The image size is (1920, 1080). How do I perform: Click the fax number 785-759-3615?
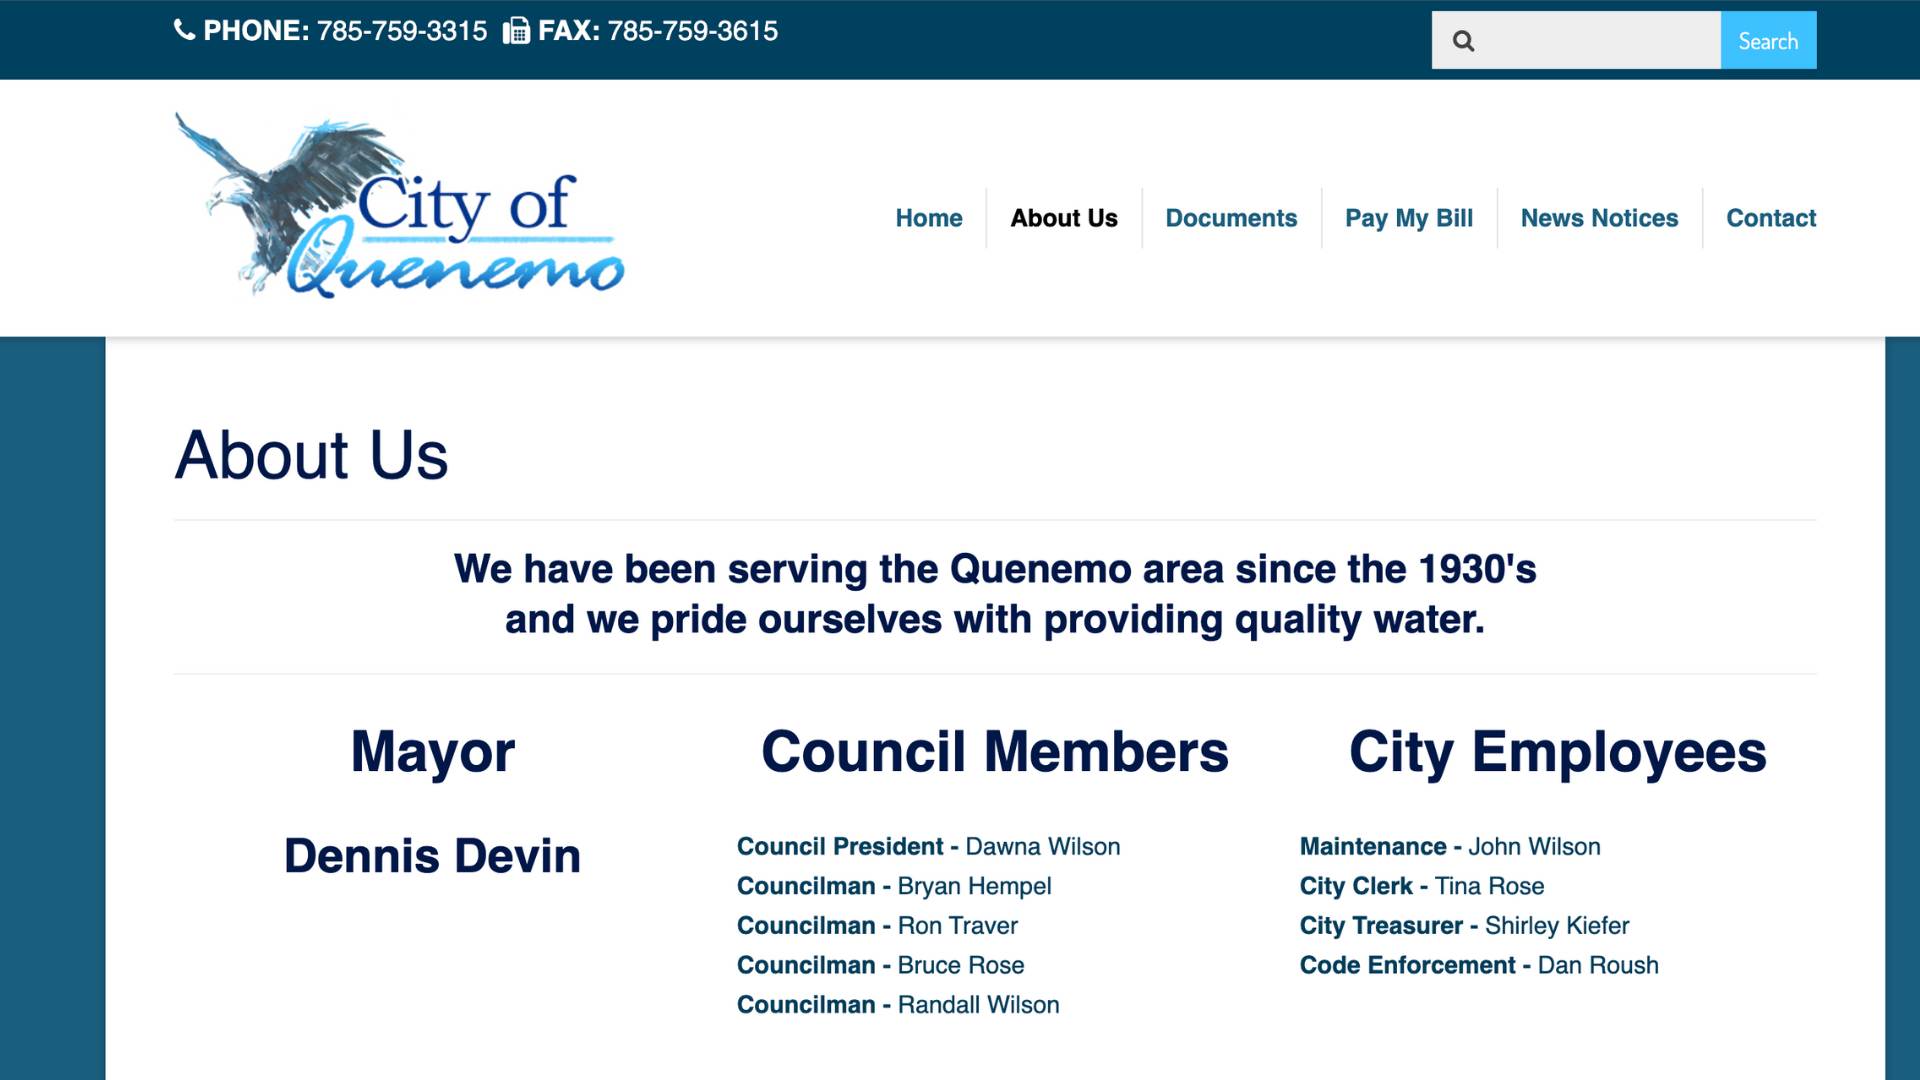(692, 31)
